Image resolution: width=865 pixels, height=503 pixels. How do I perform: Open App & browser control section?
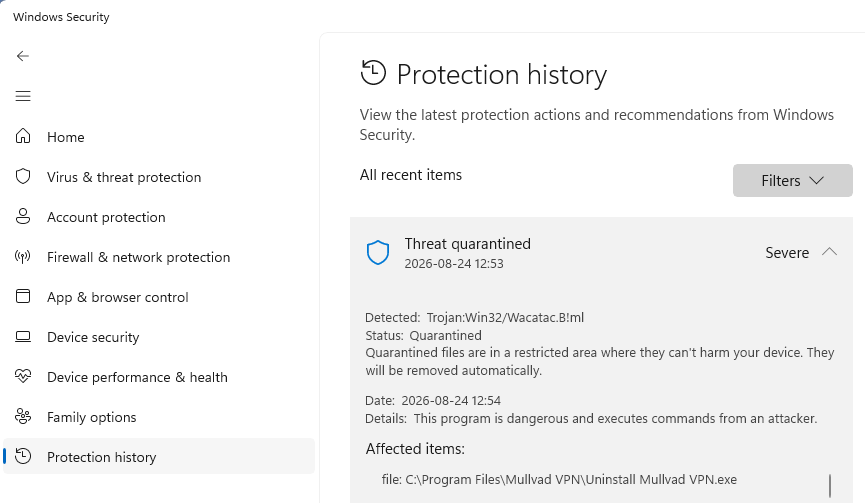tap(159, 297)
